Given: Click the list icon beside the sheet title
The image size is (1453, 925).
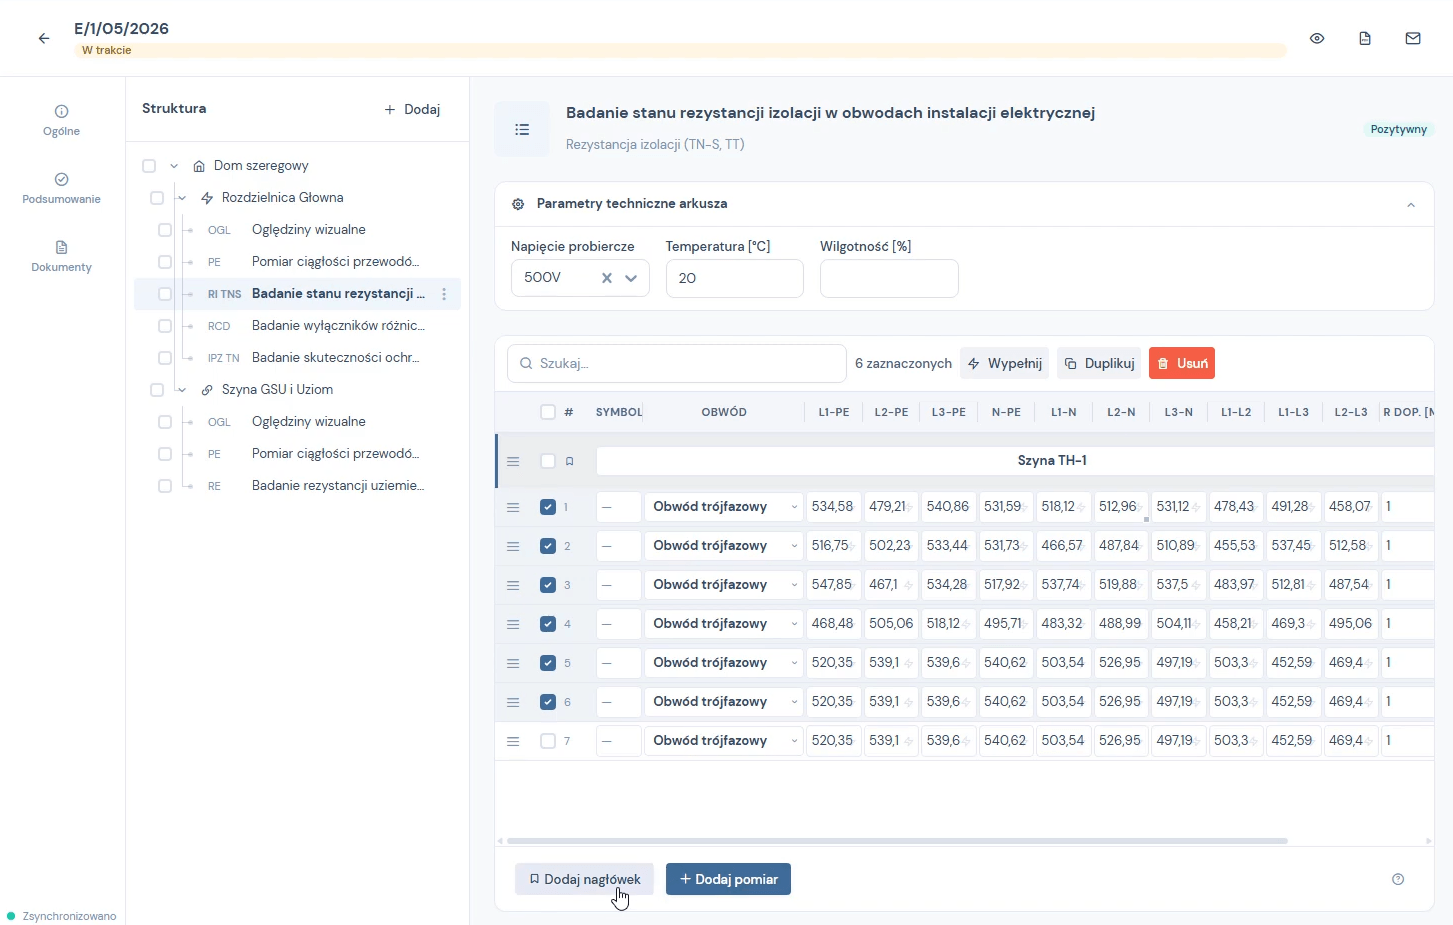Looking at the screenshot, I should pyautogui.click(x=522, y=129).
